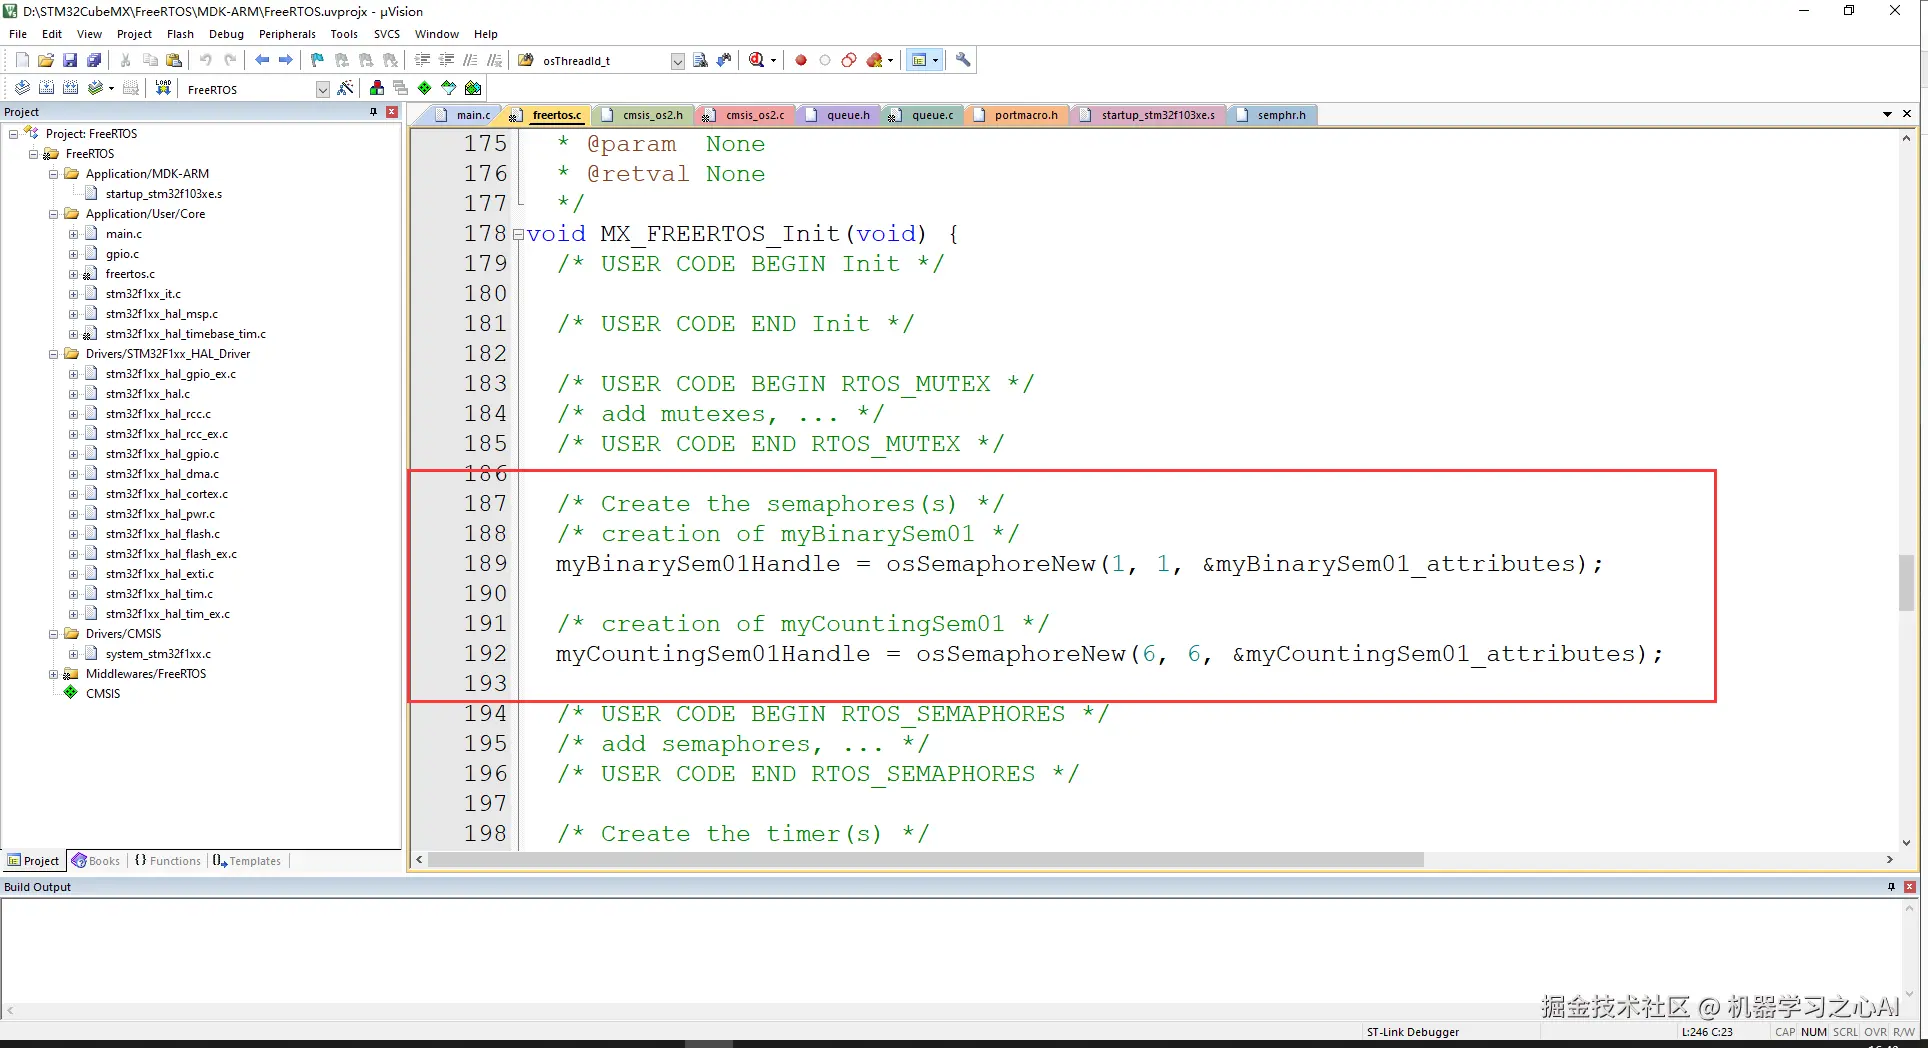Viewport: 1928px width, 1048px height.
Task: Open the Pack Installer icon
Action: pyautogui.click(x=473, y=88)
